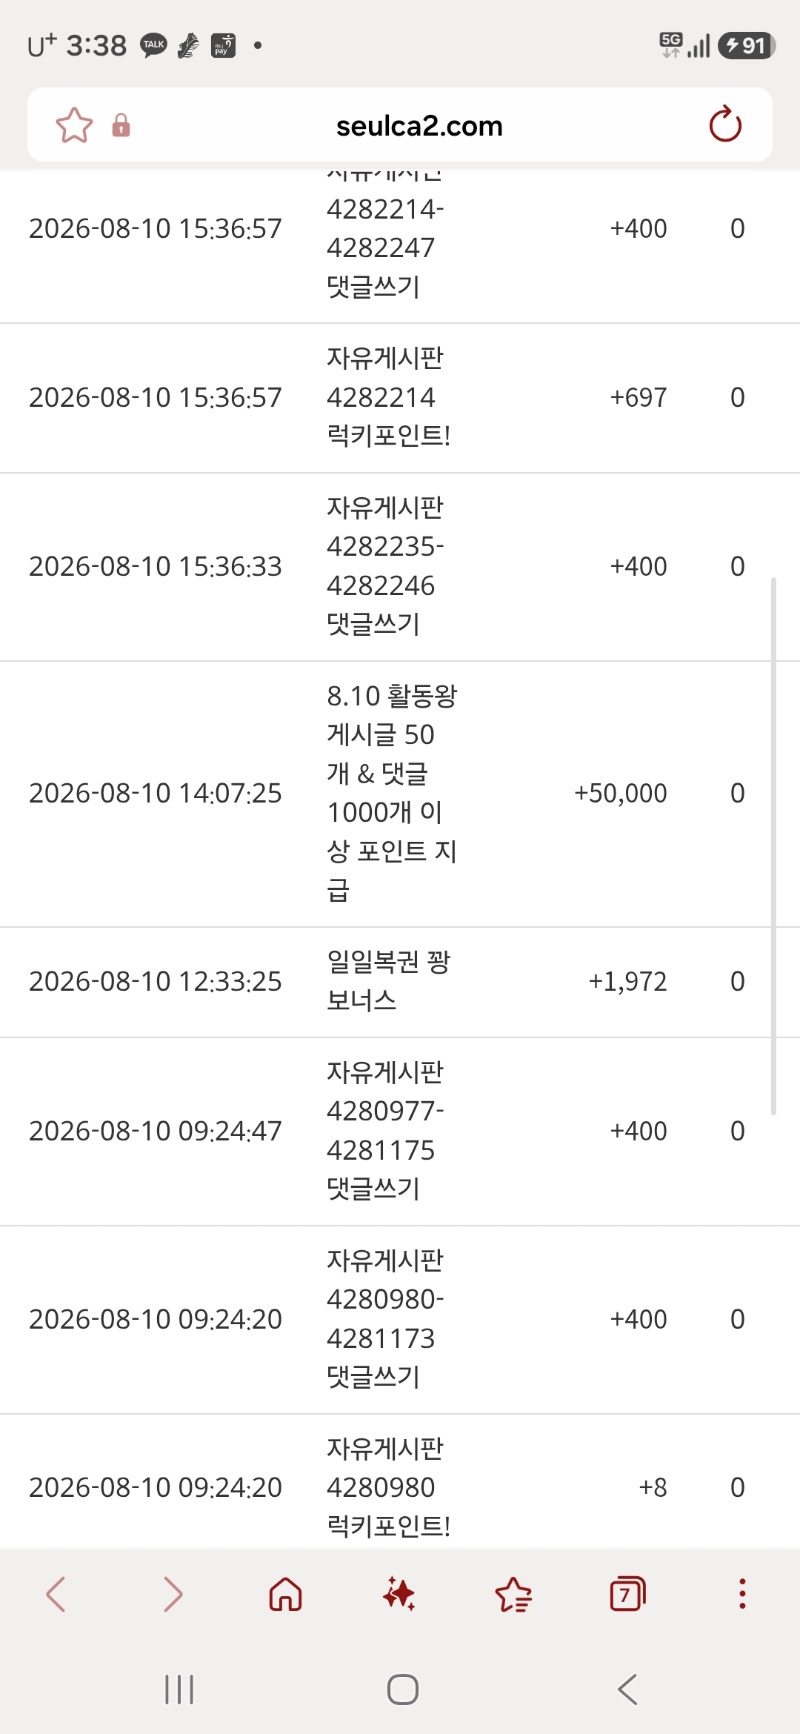Open the 4282214 럭키포인트 entry

tap(400, 398)
